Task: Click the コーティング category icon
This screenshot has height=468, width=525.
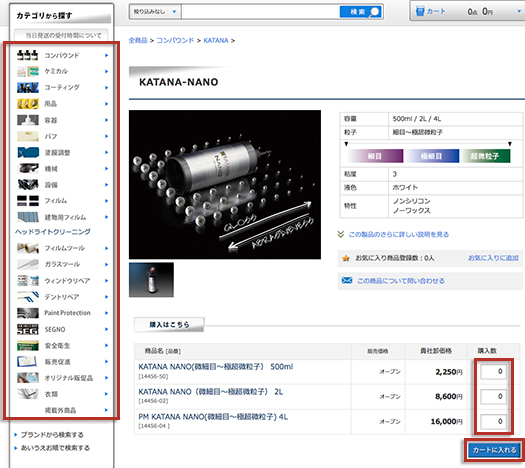Action: [27, 88]
